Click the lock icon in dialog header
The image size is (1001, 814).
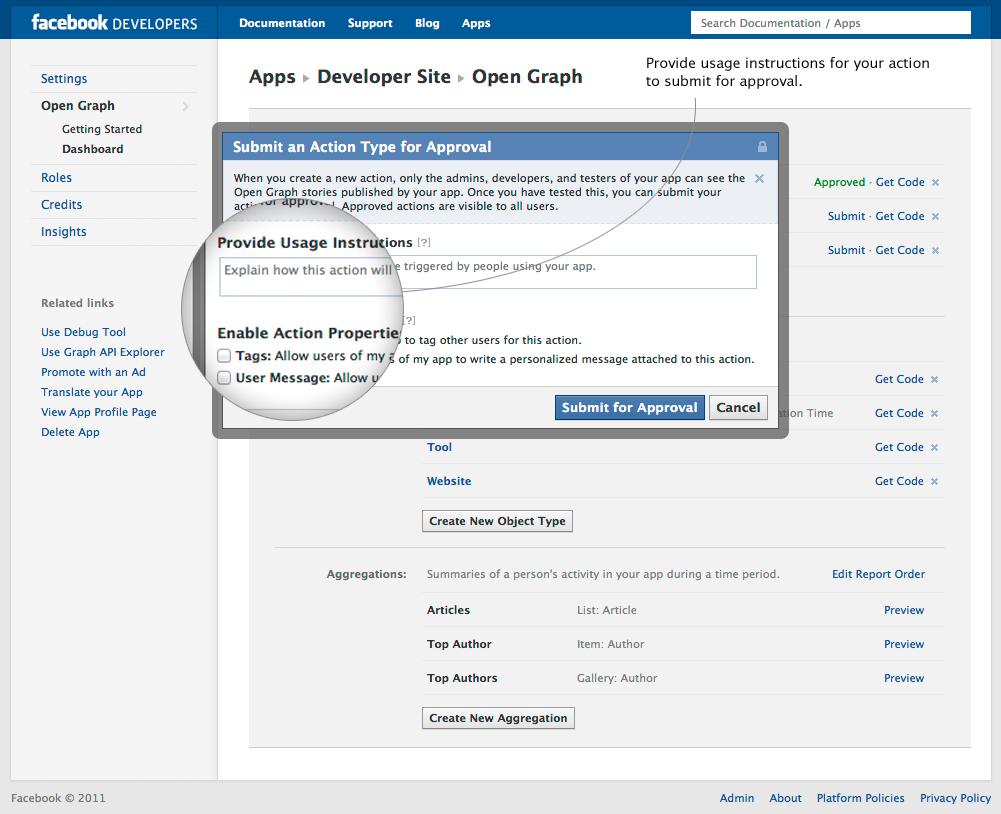coord(762,147)
